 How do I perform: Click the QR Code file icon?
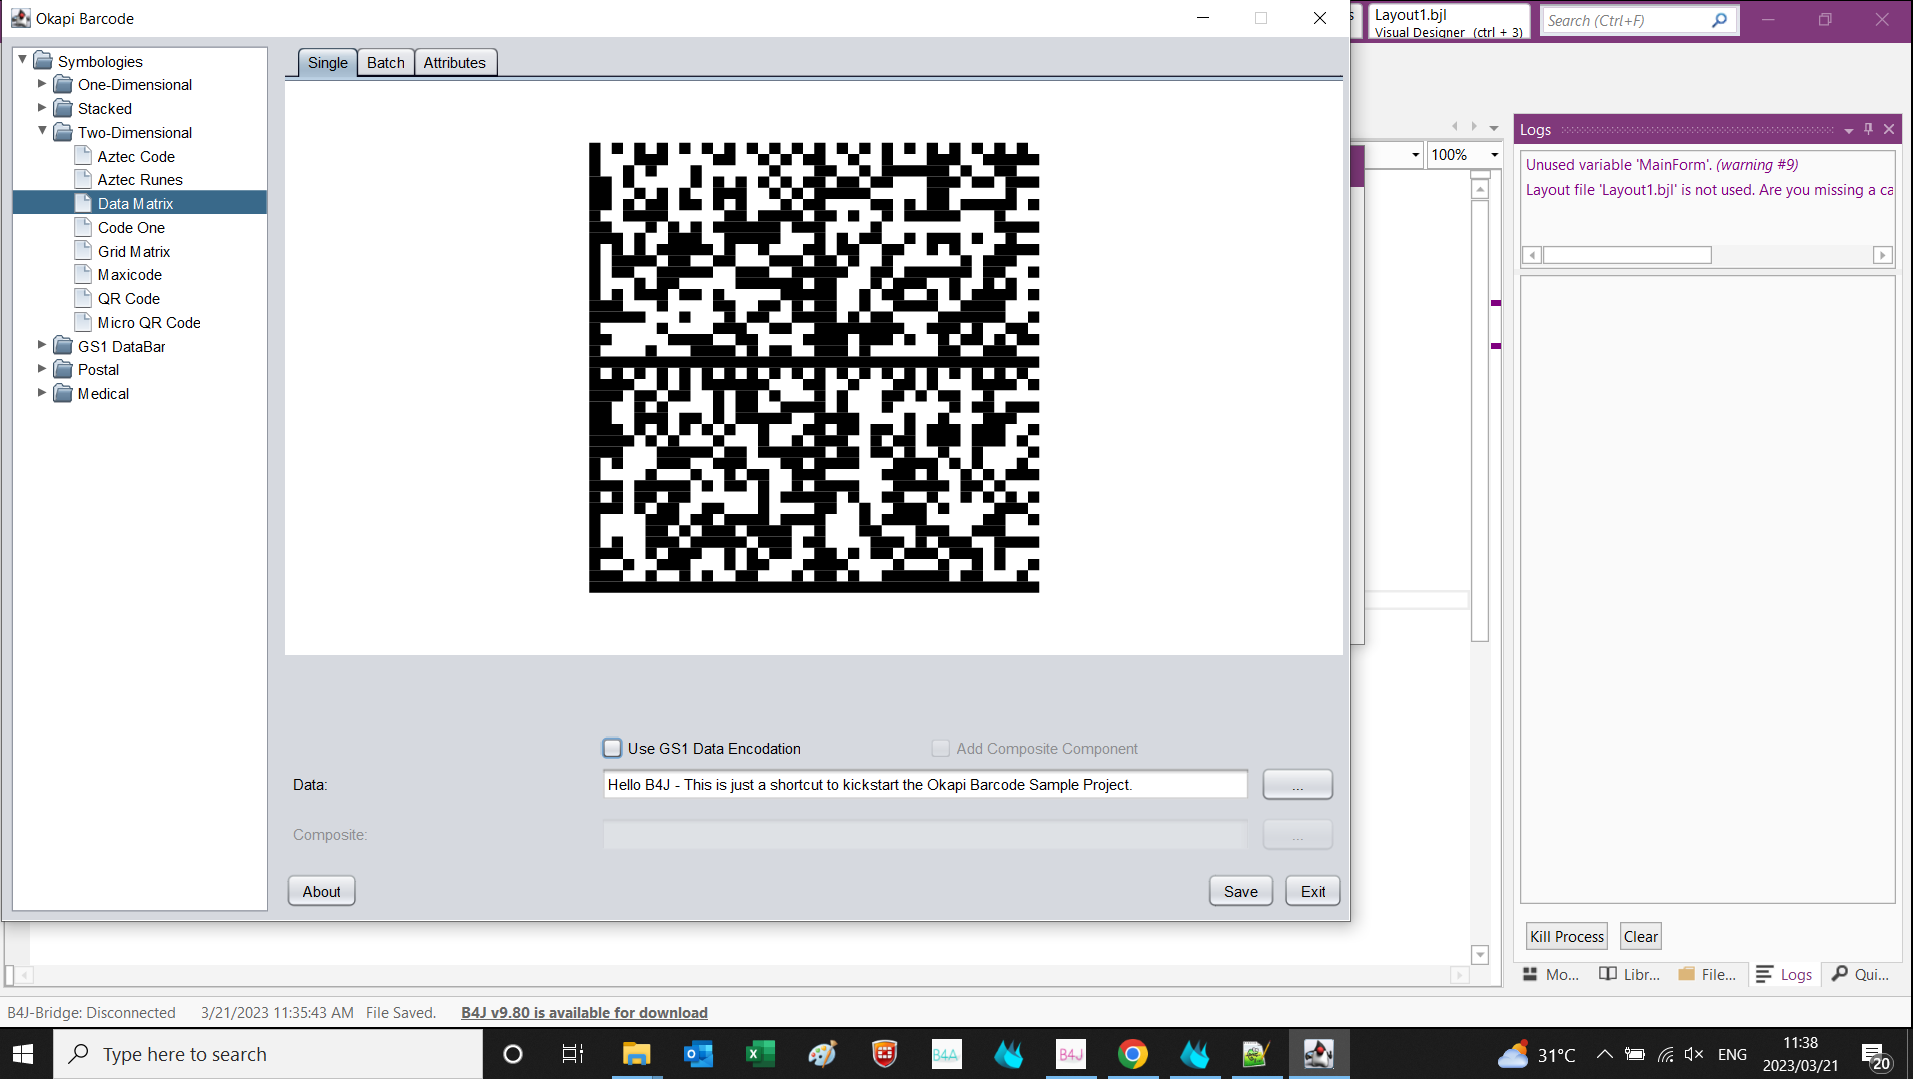click(83, 298)
